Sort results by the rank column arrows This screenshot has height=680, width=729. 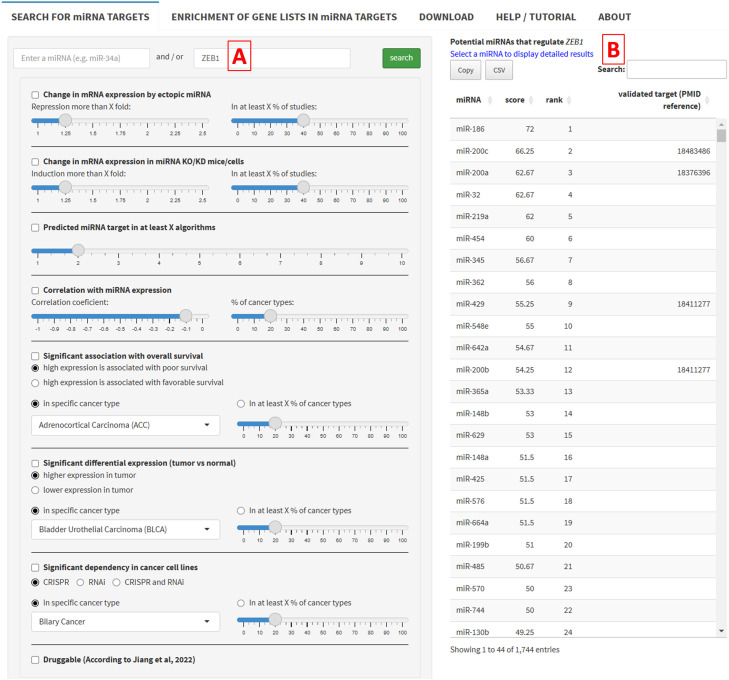click(569, 100)
